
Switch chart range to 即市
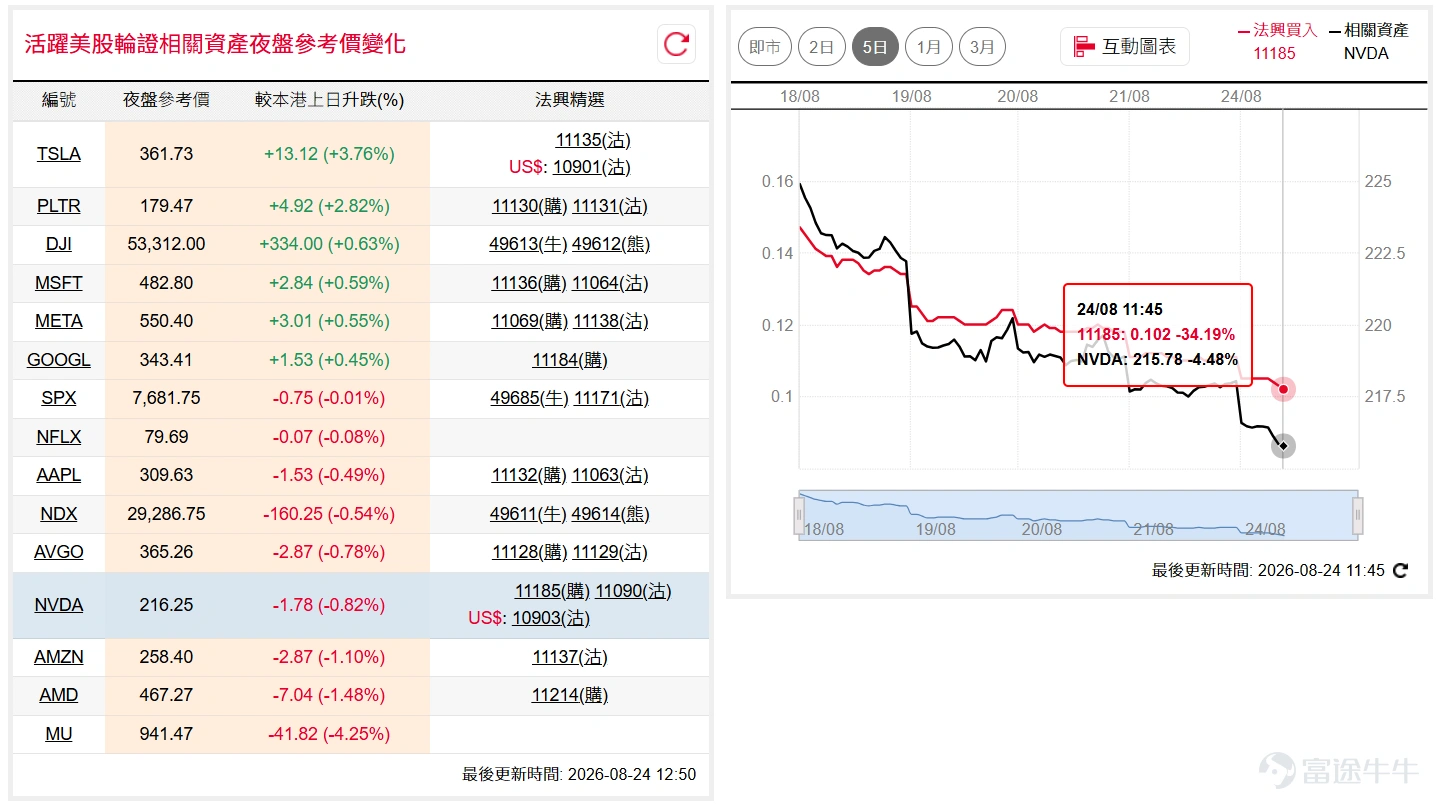(765, 47)
